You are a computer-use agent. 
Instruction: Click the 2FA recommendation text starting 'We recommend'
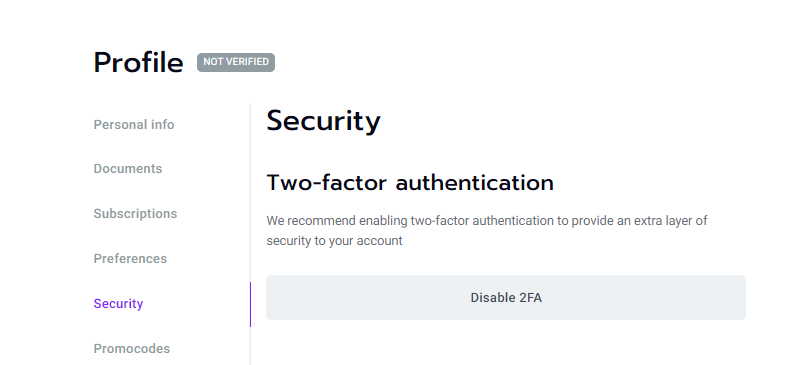pos(487,231)
